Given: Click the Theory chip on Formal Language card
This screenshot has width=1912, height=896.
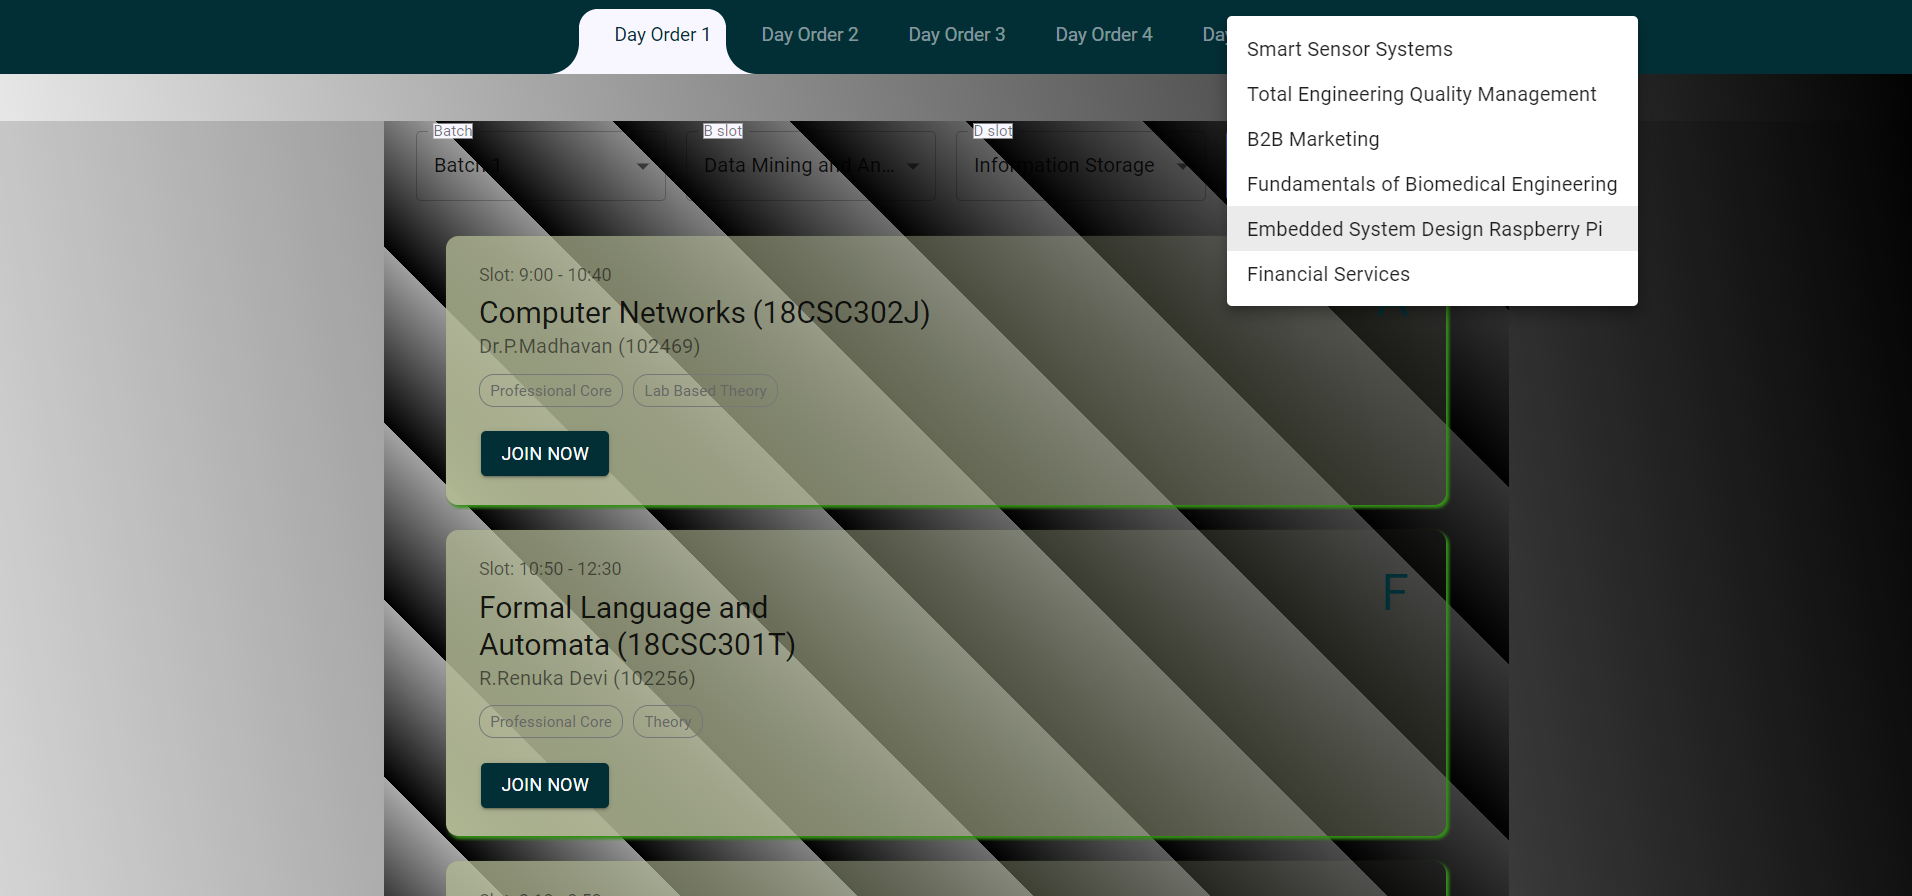Looking at the screenshot, I should click(x=668, y=722).
